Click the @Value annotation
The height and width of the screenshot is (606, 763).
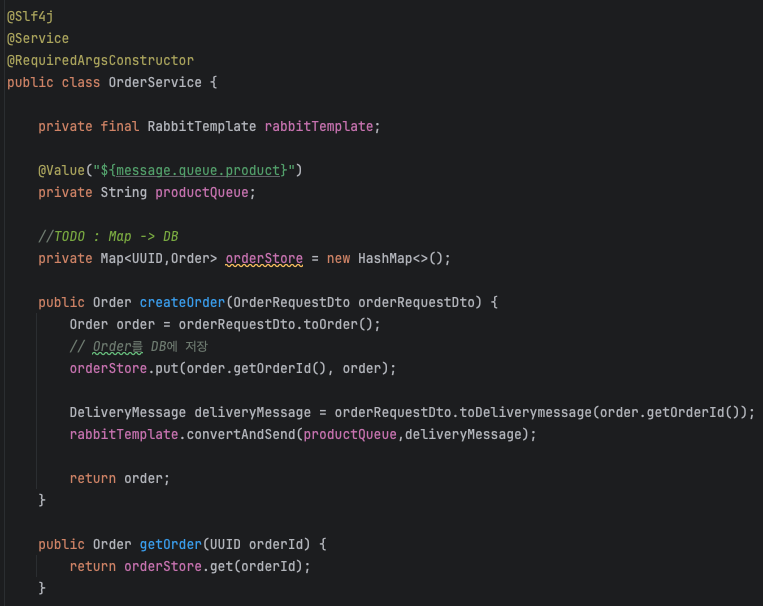click(61, 170)
